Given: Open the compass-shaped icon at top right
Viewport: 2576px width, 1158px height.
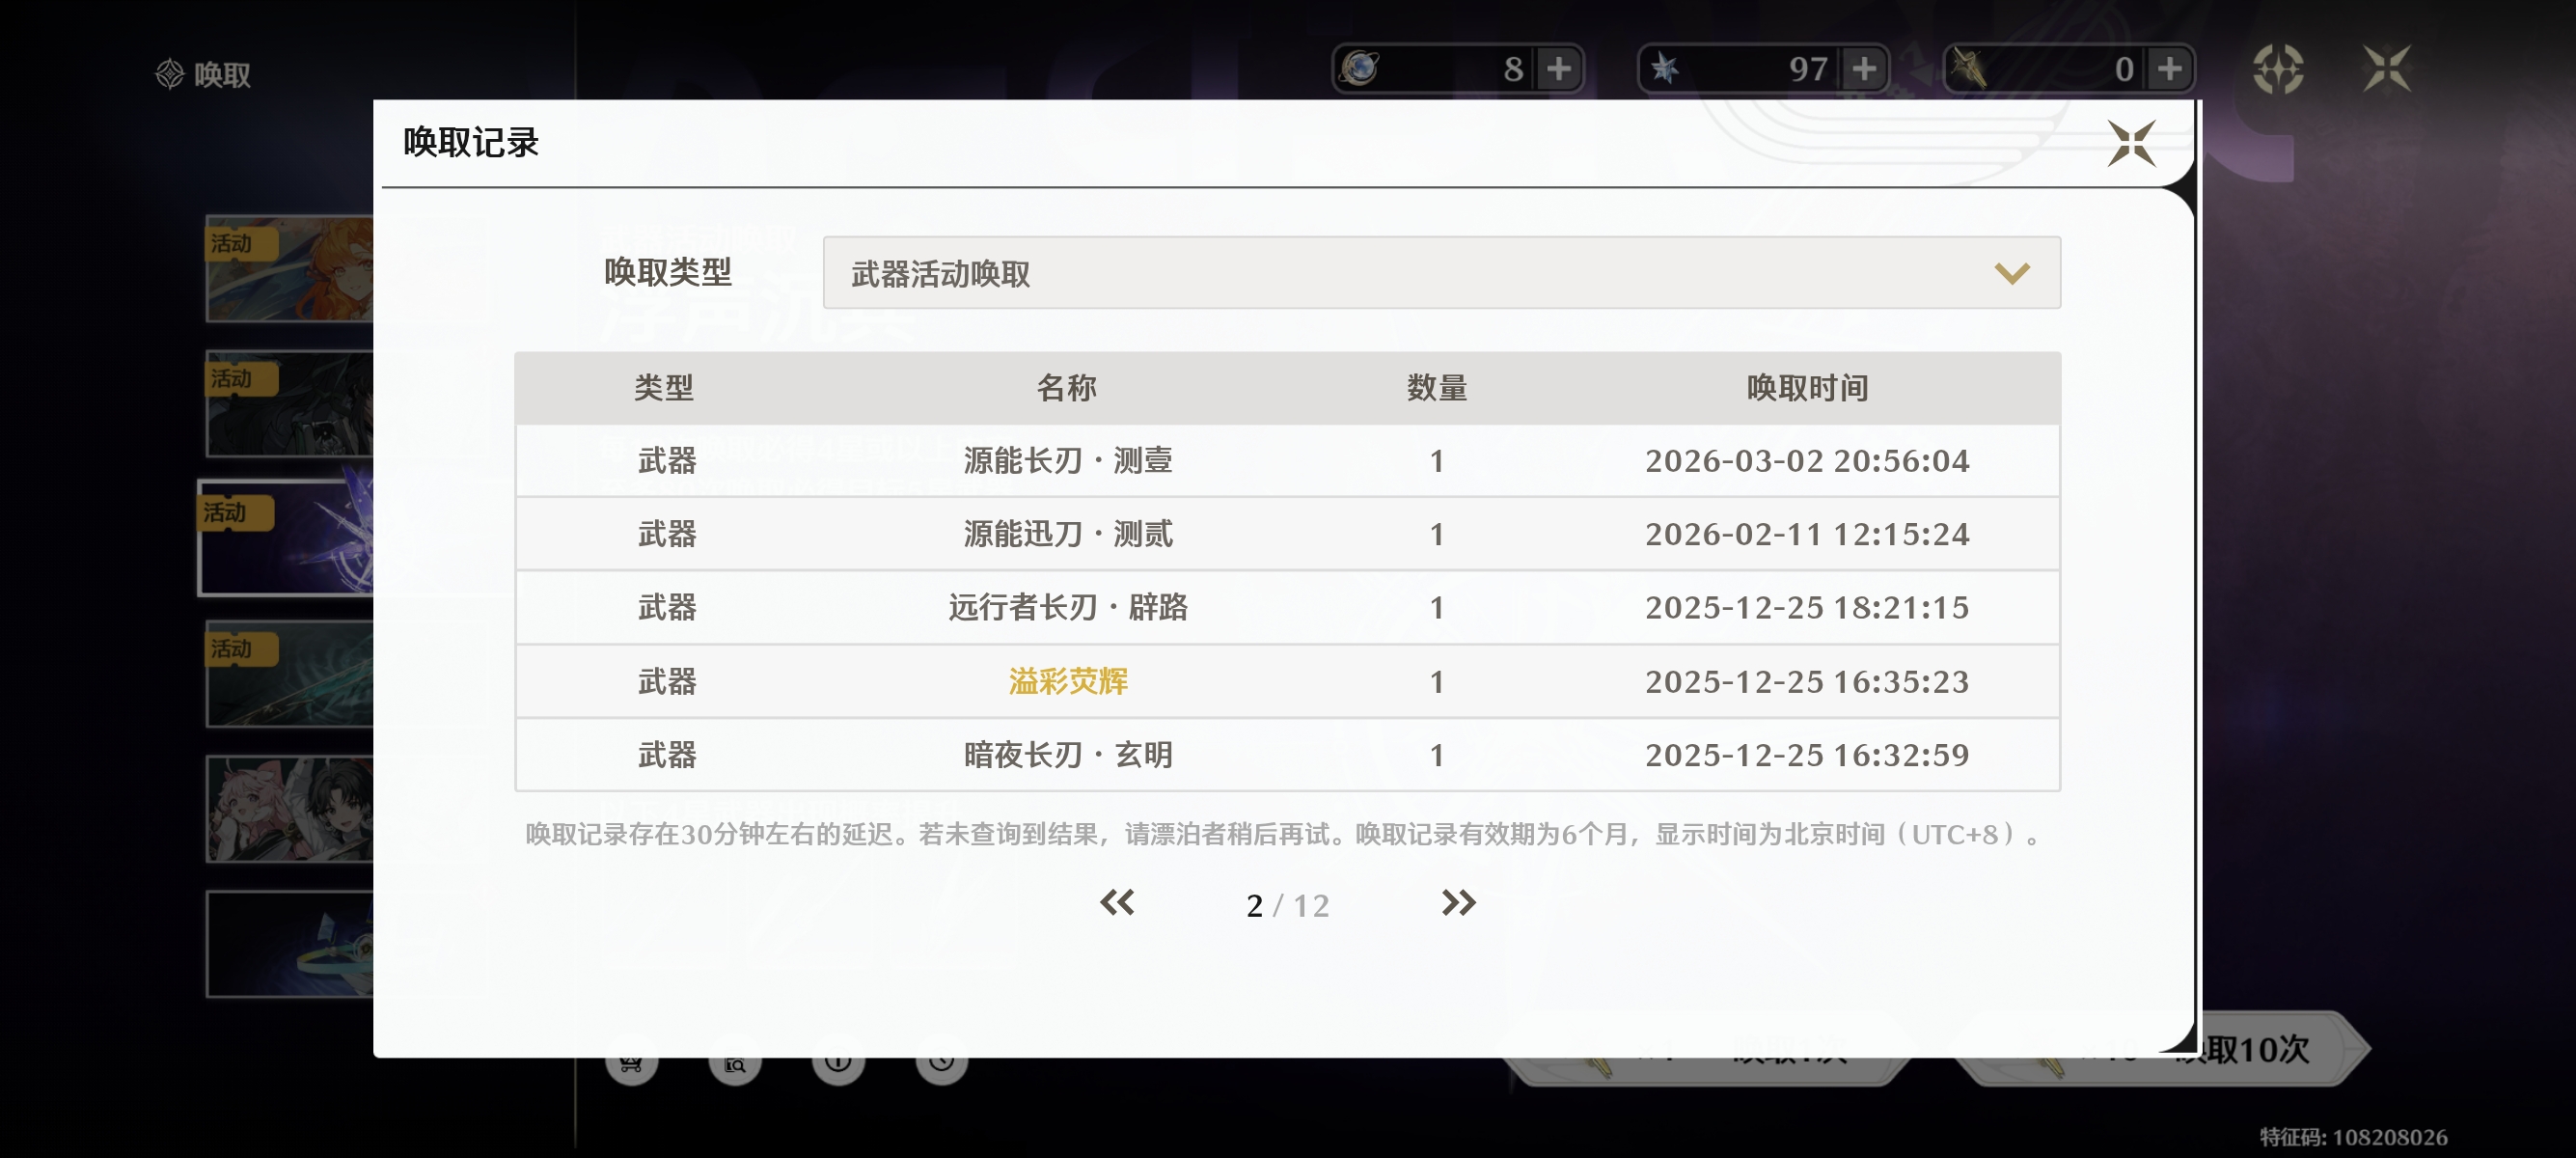Looking at the screenshot, I should [x=2278, y=69].
